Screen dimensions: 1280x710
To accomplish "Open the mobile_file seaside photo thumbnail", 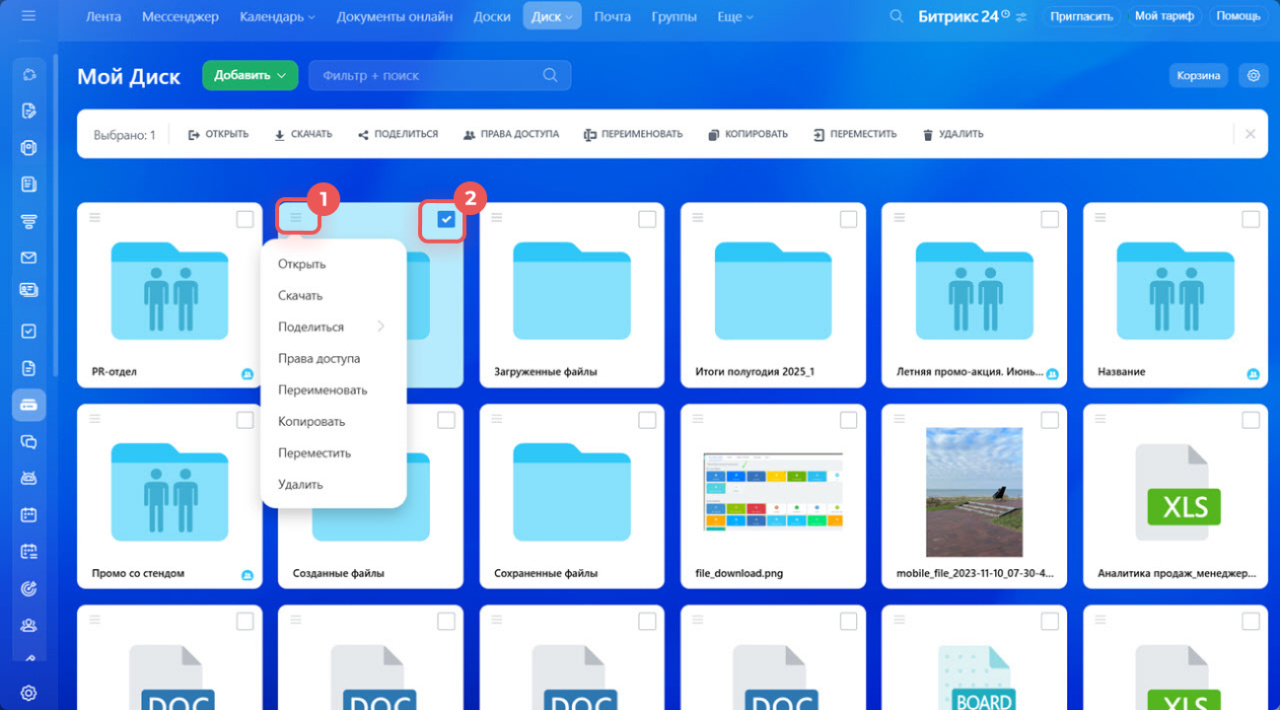I will [x=974, y=491].
